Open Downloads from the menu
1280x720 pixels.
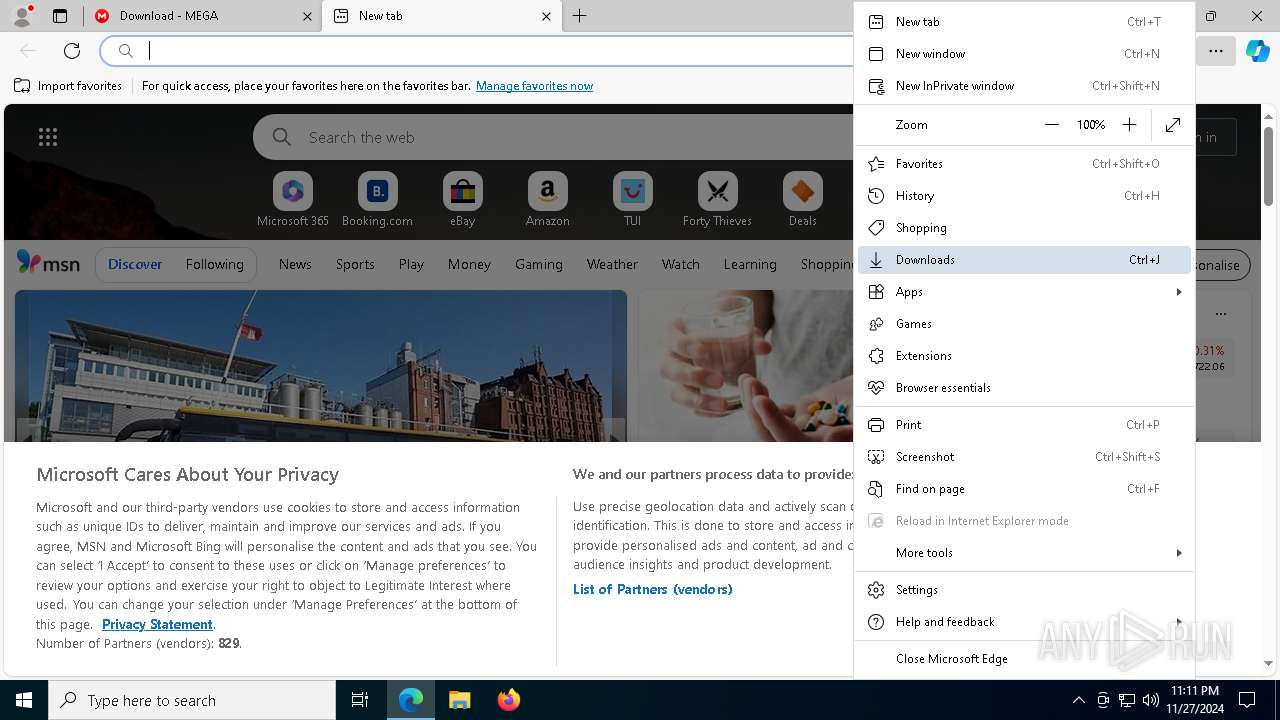coord(1024,260)
